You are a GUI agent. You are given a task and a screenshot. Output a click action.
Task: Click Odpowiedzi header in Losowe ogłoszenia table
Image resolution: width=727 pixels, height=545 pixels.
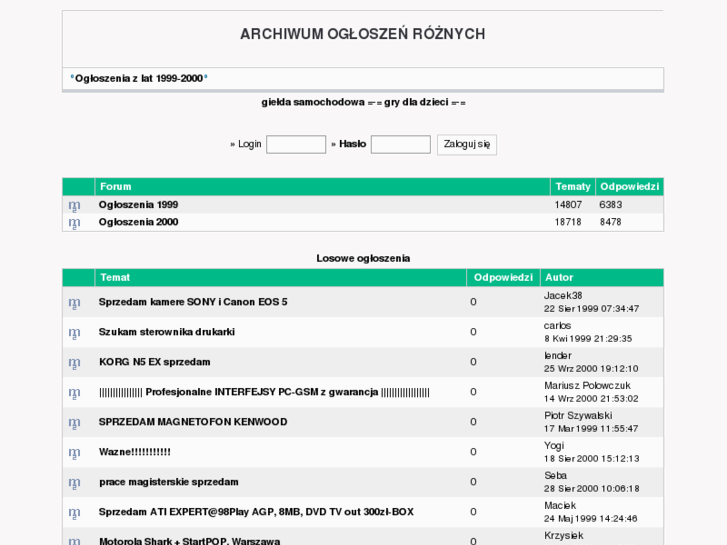coord(503,277)
